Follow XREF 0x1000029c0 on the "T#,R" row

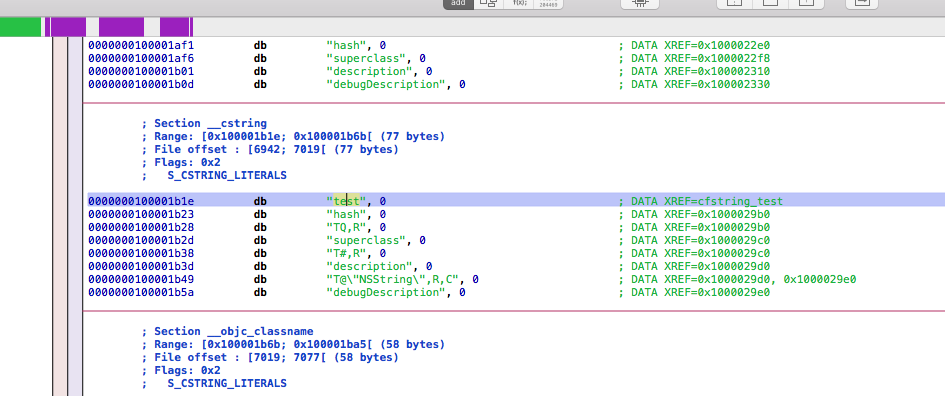(x=734, y=253)
